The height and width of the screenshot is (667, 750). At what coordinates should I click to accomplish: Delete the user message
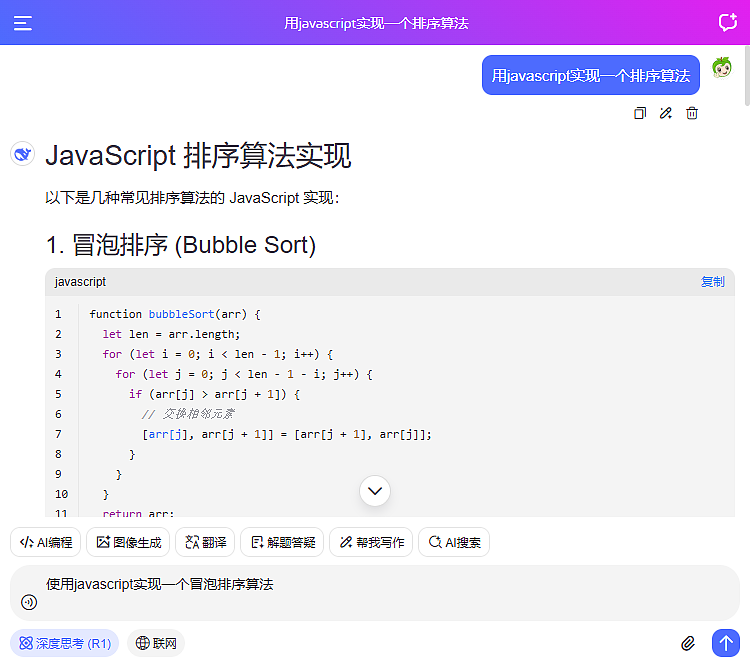click(x=692, y=113)
